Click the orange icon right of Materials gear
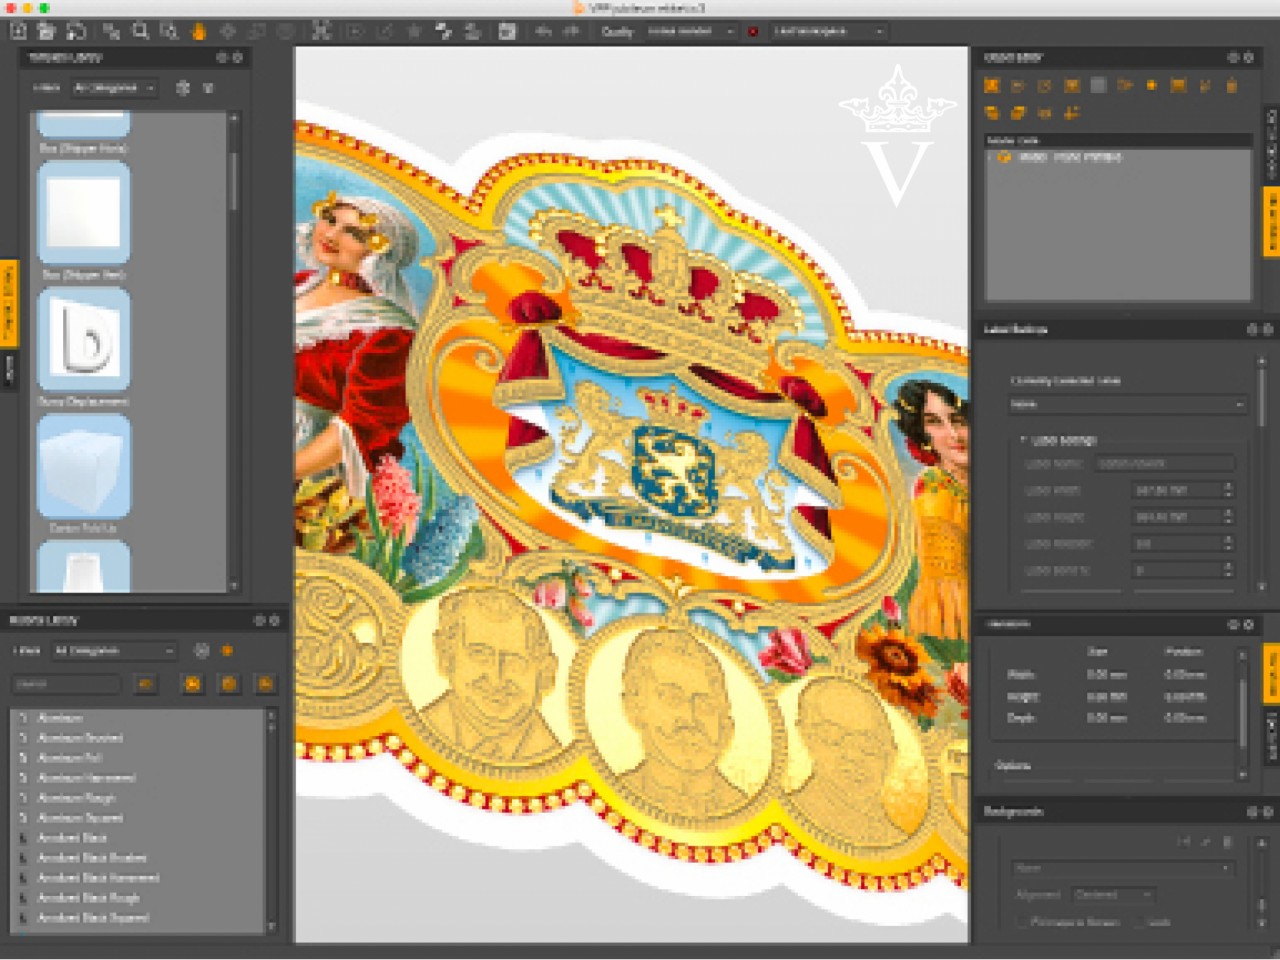This screenshot has height=960, width=1280. tap(227, 650)
